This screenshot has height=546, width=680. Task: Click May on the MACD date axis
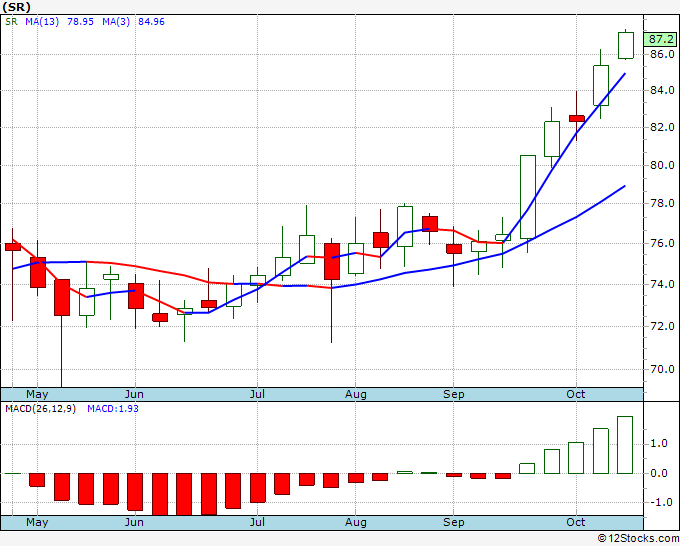tap(37, 522)
